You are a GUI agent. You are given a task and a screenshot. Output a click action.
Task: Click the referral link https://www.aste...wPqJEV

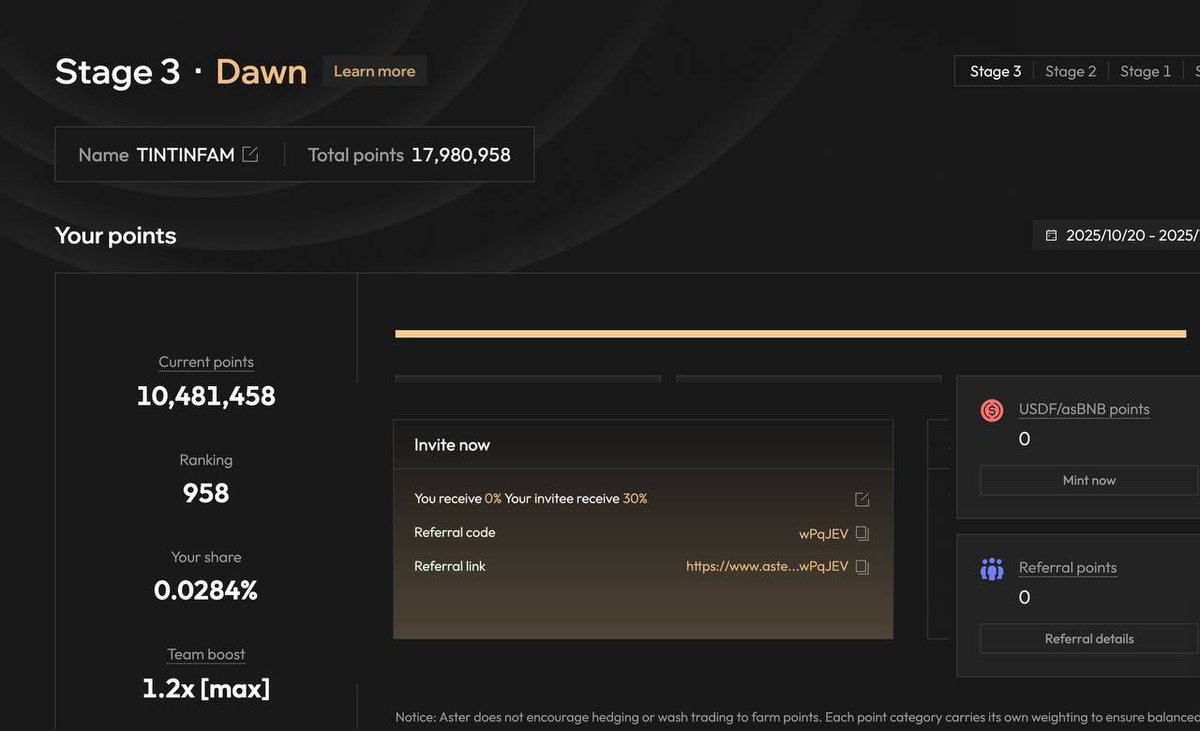(767, 566)
